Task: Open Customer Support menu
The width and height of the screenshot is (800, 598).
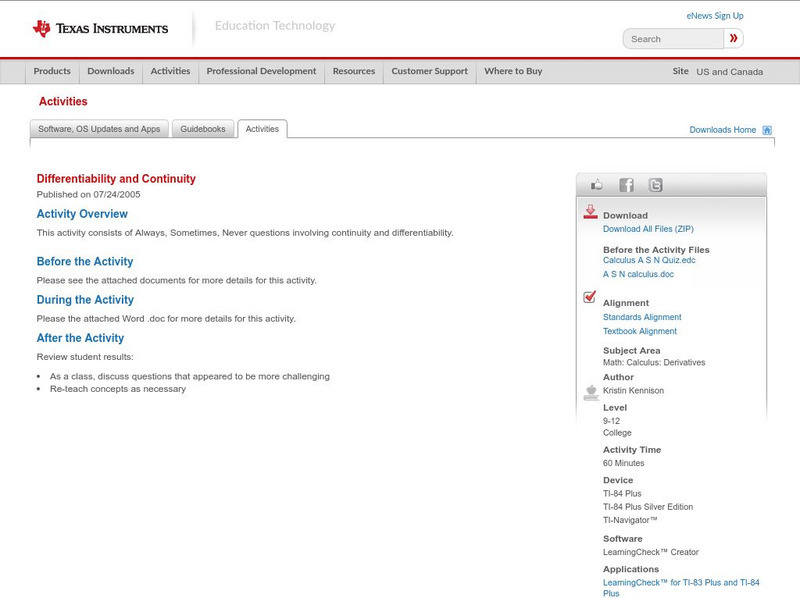Action: tap(430, 71)
